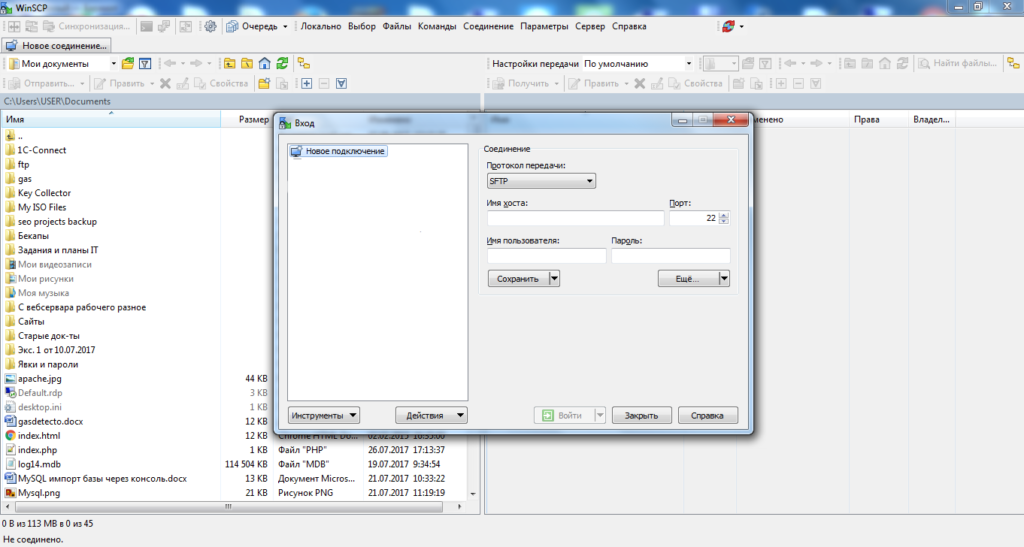
Task: Expand the По умолчанию transfer settings dropdown
Action: click(688, 63)
